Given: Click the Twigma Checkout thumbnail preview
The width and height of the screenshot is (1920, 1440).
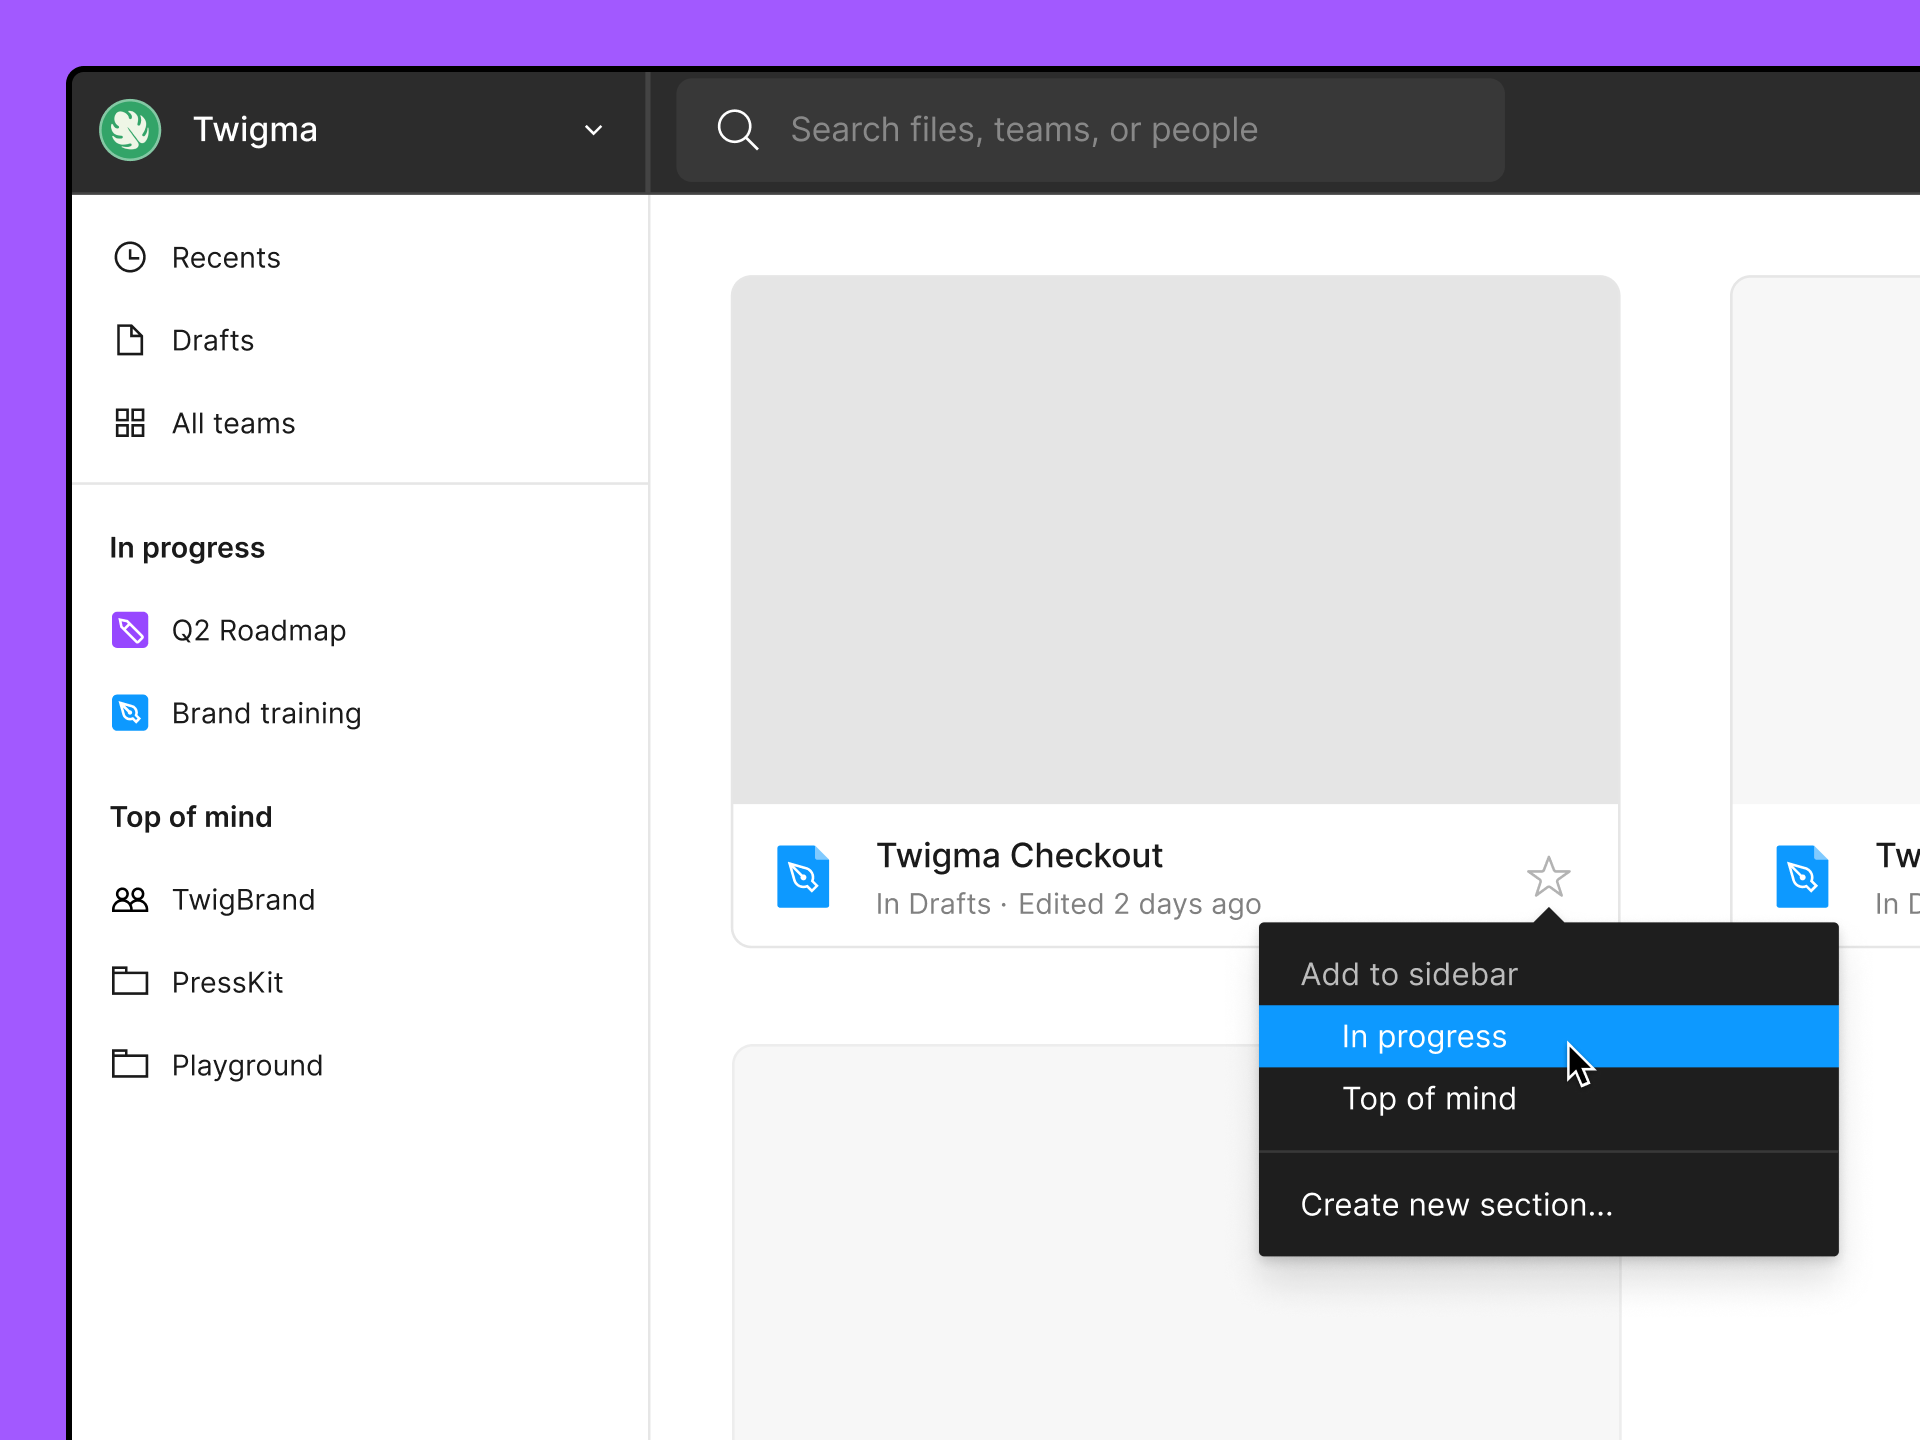Looking at the screenshot, I should (x=1175, y=540).
